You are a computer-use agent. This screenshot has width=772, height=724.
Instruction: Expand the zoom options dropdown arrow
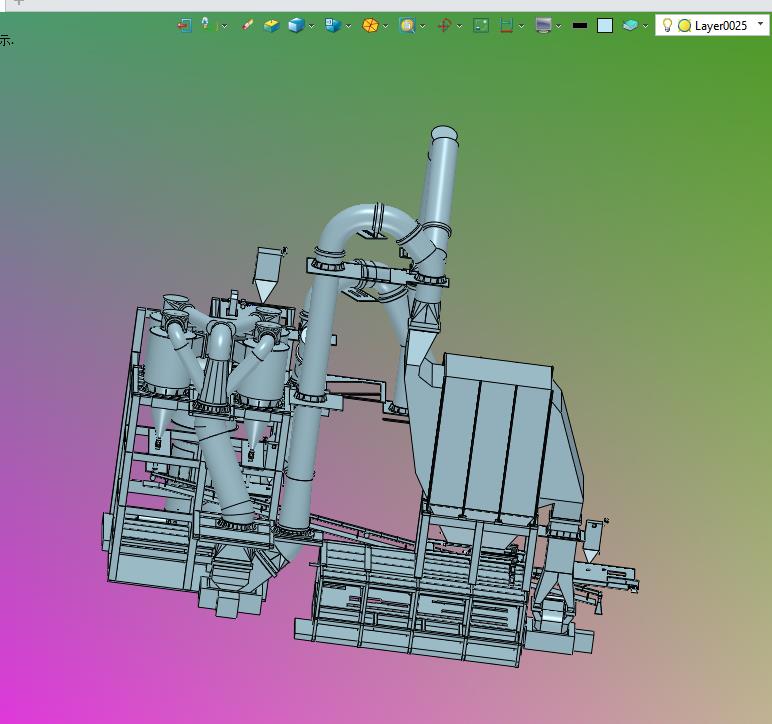click(422, 26)
